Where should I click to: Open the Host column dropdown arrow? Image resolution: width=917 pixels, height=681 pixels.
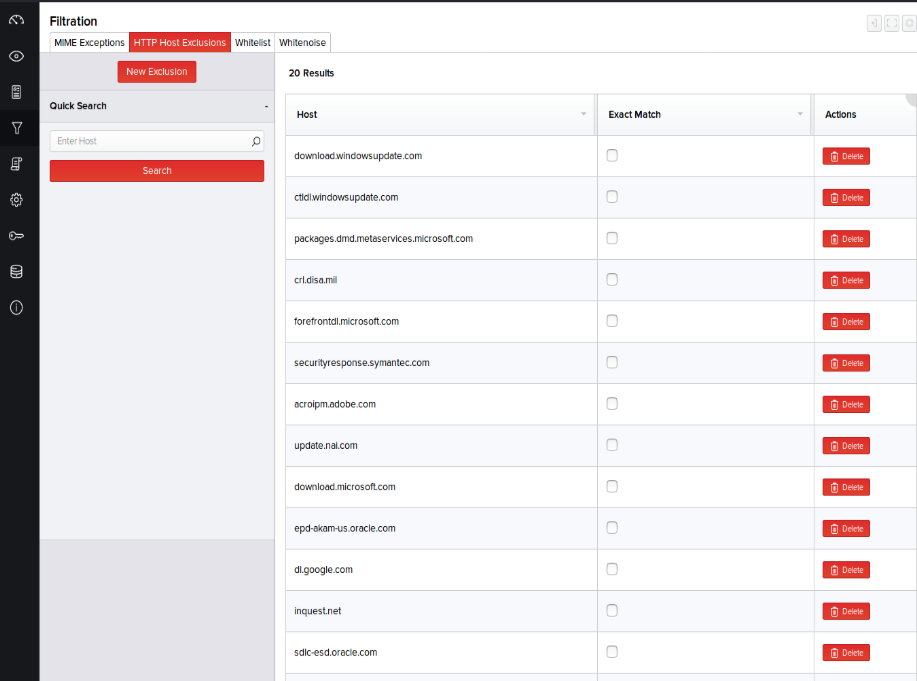[584, 115]
